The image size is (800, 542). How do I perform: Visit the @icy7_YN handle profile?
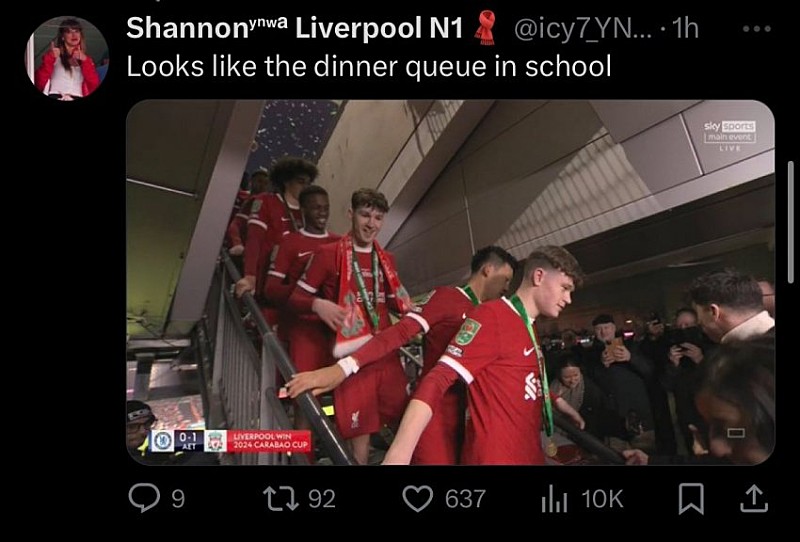(585, 29)
